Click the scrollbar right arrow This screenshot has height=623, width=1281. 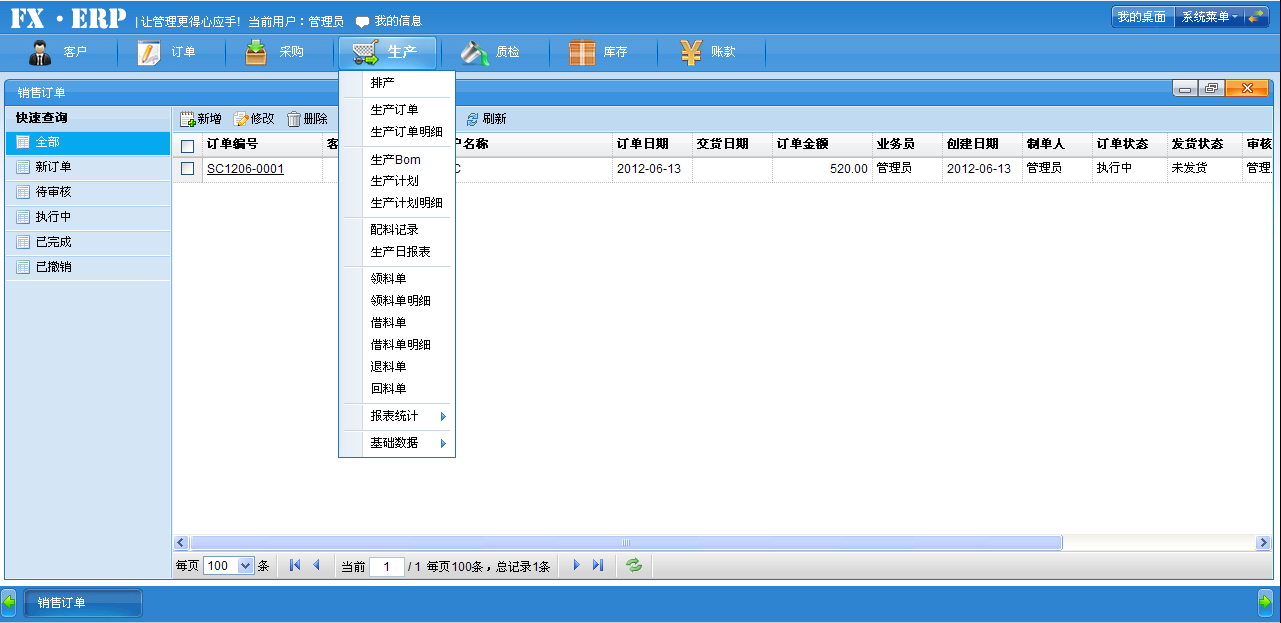1264,543
